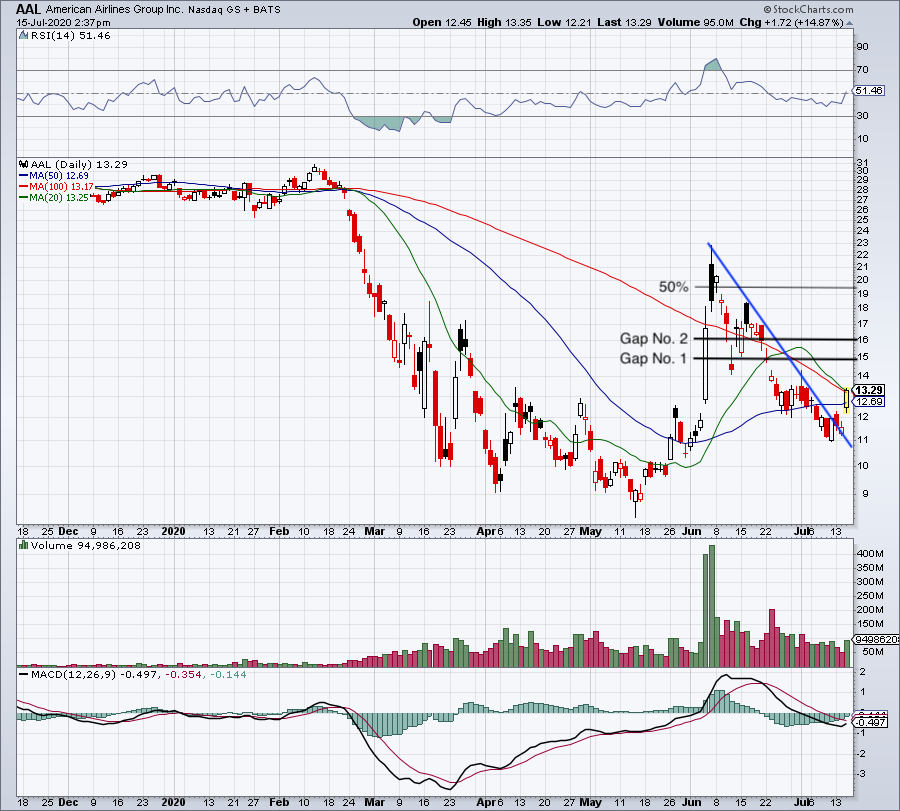Click the tallest green volume bar in June
Screen dimensions: 900x811
coord(712,606)
